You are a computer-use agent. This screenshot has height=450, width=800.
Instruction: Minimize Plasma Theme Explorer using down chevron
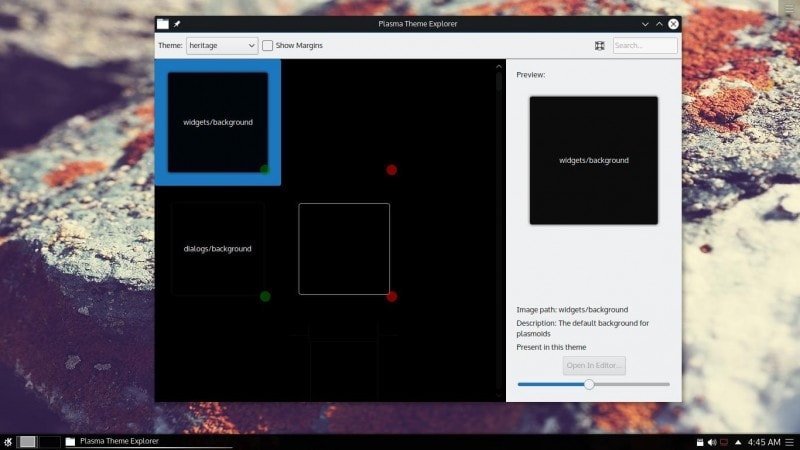(645, 24)
